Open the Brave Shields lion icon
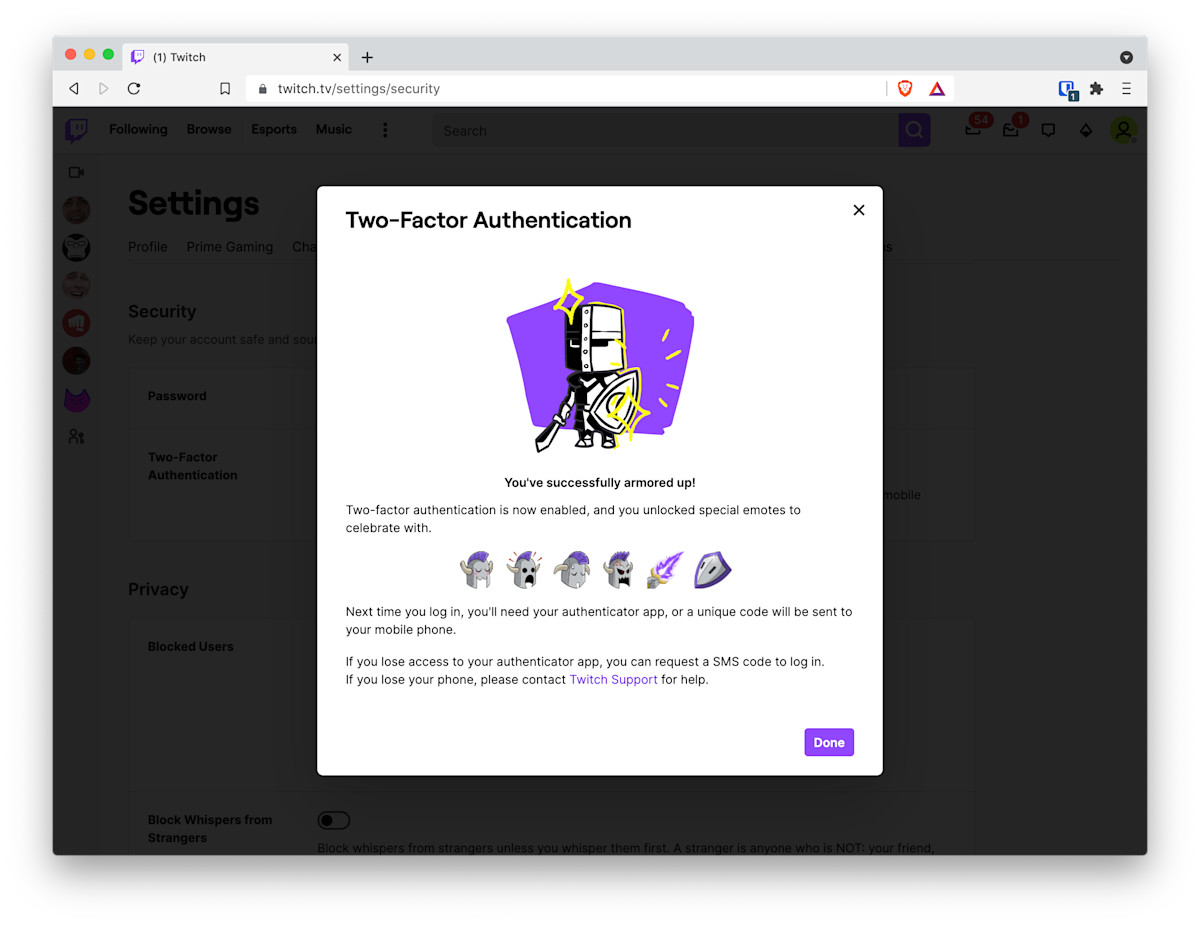The width and height of the screenshot is (1200, 925). [x=904, y=89]
